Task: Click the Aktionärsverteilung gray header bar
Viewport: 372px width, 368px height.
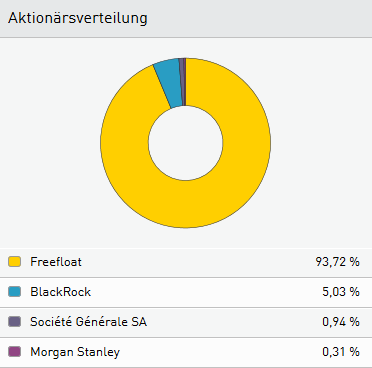Action: (186, 18)
